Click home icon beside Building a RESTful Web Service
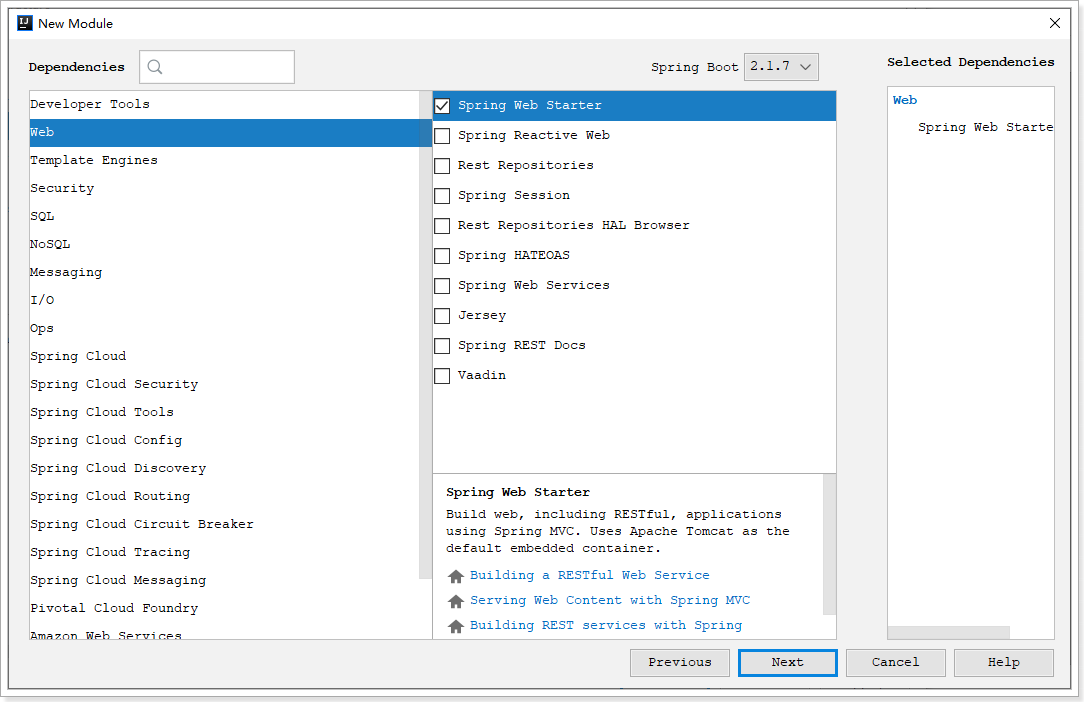This screenshot has width=1084, height=702. click(456, 576)
